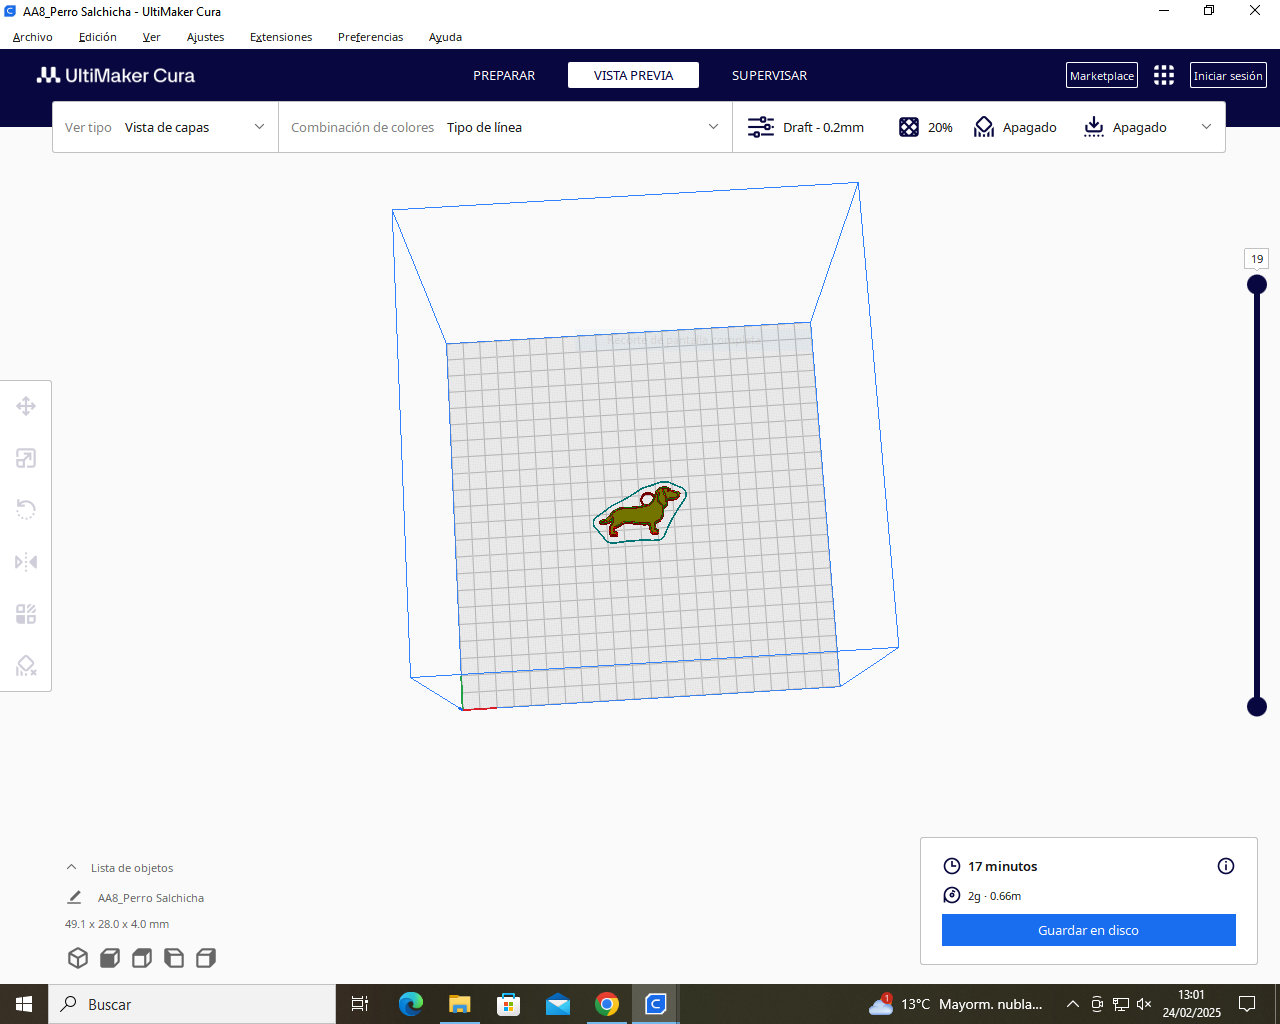The width and height of the screenshot is (1280, 1024).
Task: Open the Ajustes menu
Action: 205,37
